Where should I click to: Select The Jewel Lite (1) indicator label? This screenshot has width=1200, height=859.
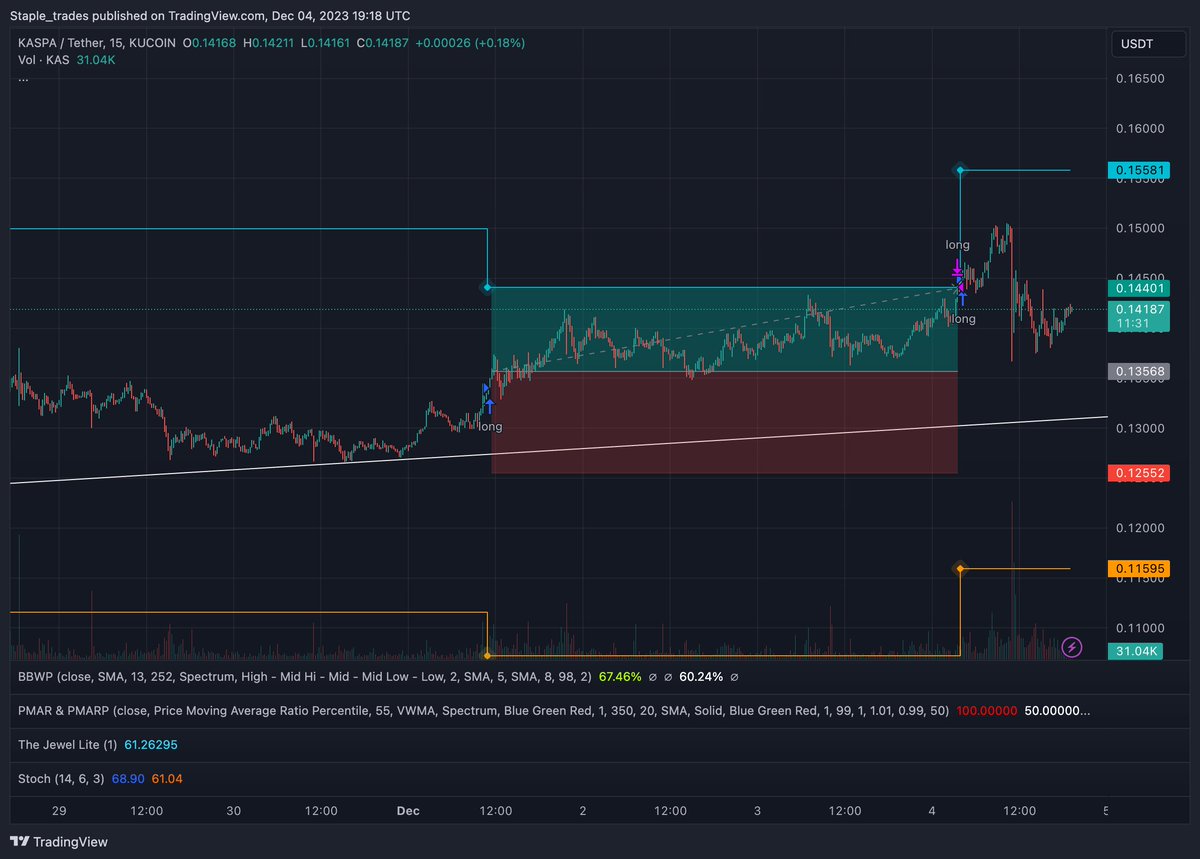click(68, 745)
